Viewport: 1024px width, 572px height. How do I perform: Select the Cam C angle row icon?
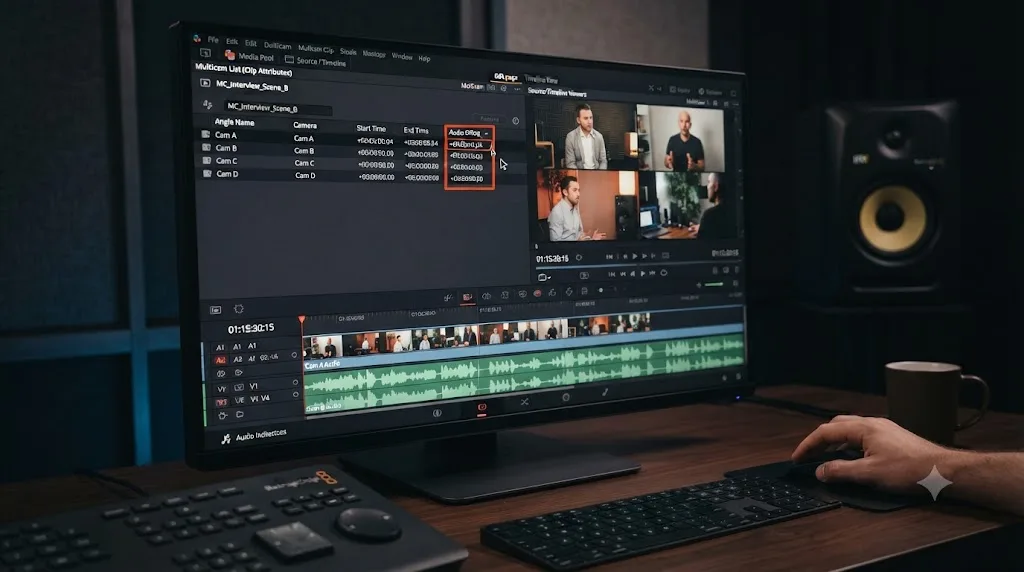(x=206, y=160)
